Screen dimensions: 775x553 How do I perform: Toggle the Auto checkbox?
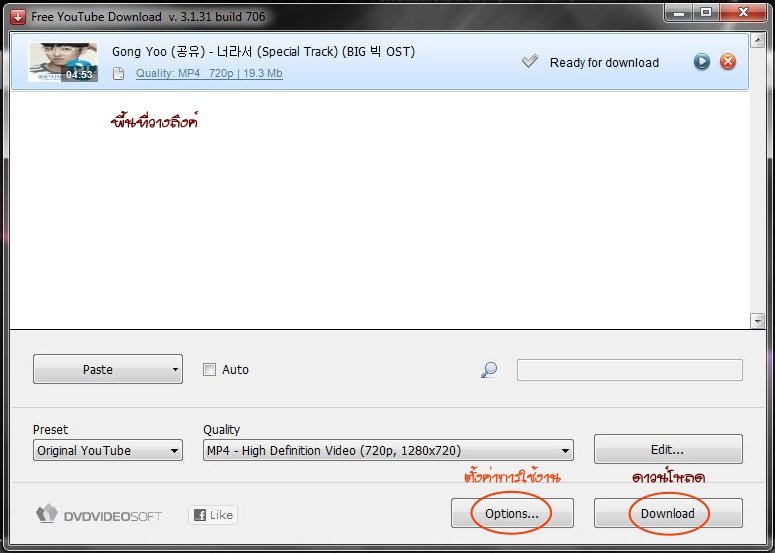pyautogui.click(x=210, y=370)
